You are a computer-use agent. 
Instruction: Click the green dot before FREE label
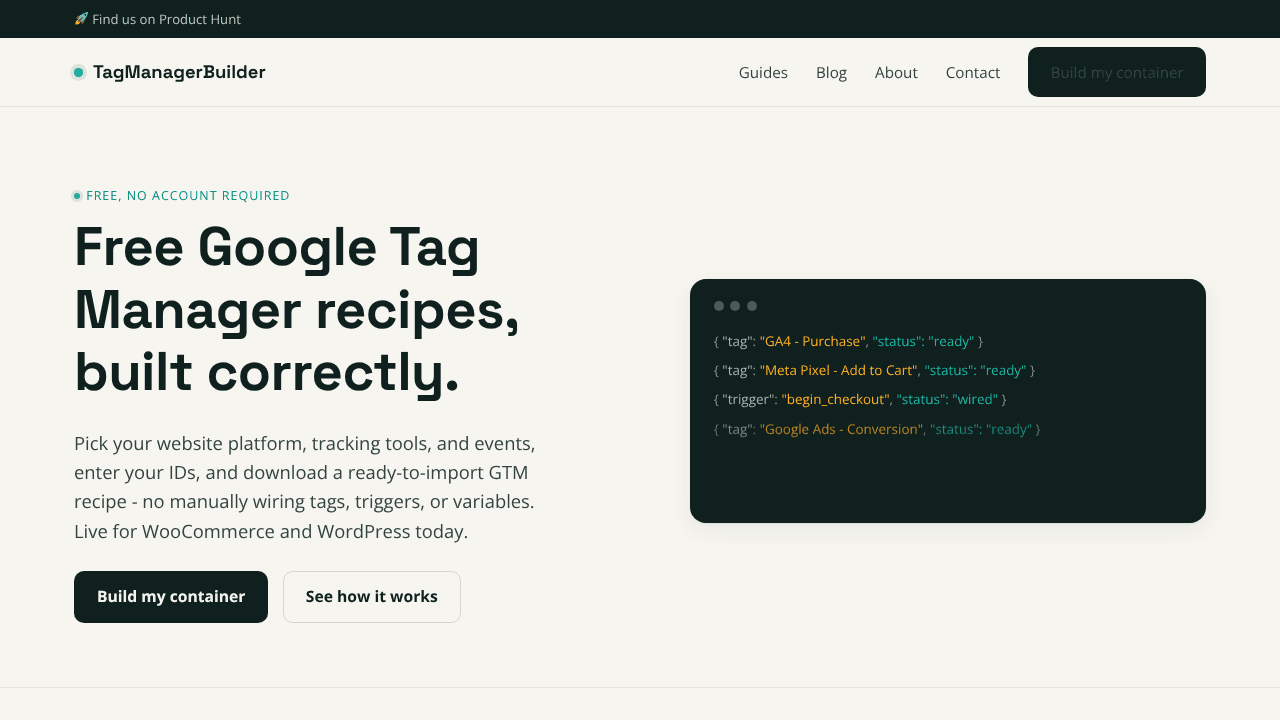pyautogui.click(x=77, y=196)
